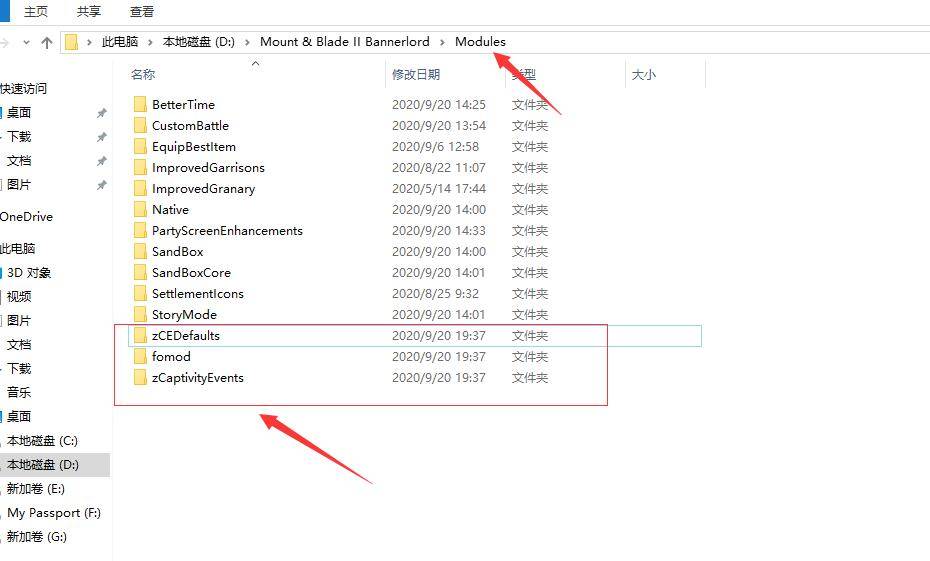The image size is (930, 561).
Task: Sort by 修改日期 column header
Action: (x=416, y=74)
